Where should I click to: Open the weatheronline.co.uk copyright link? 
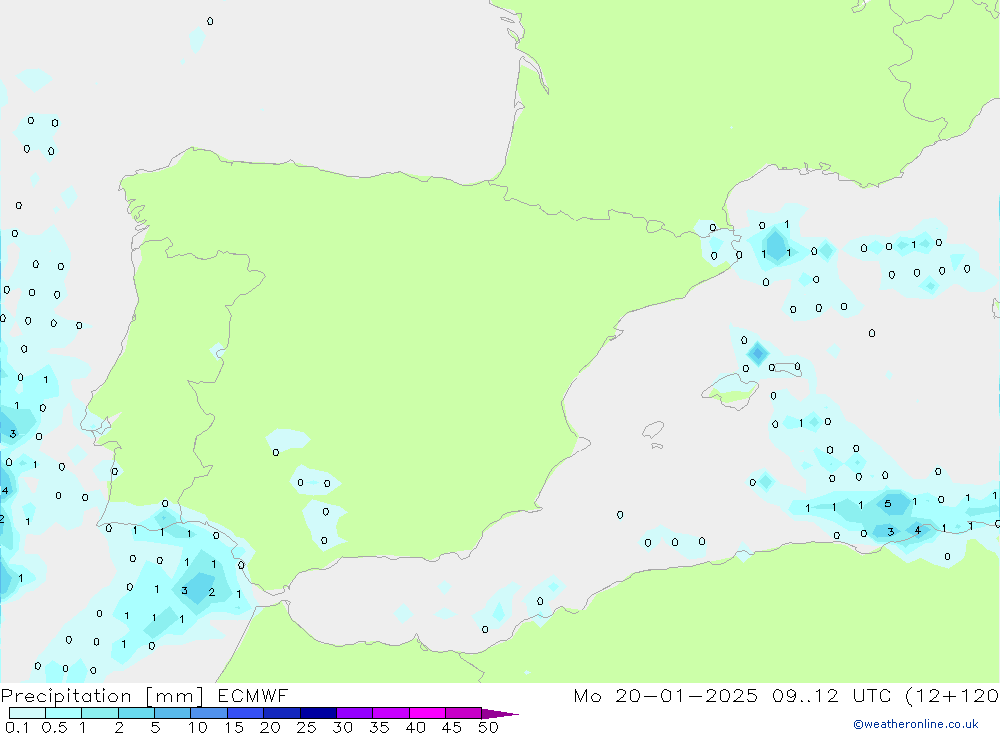915,724
